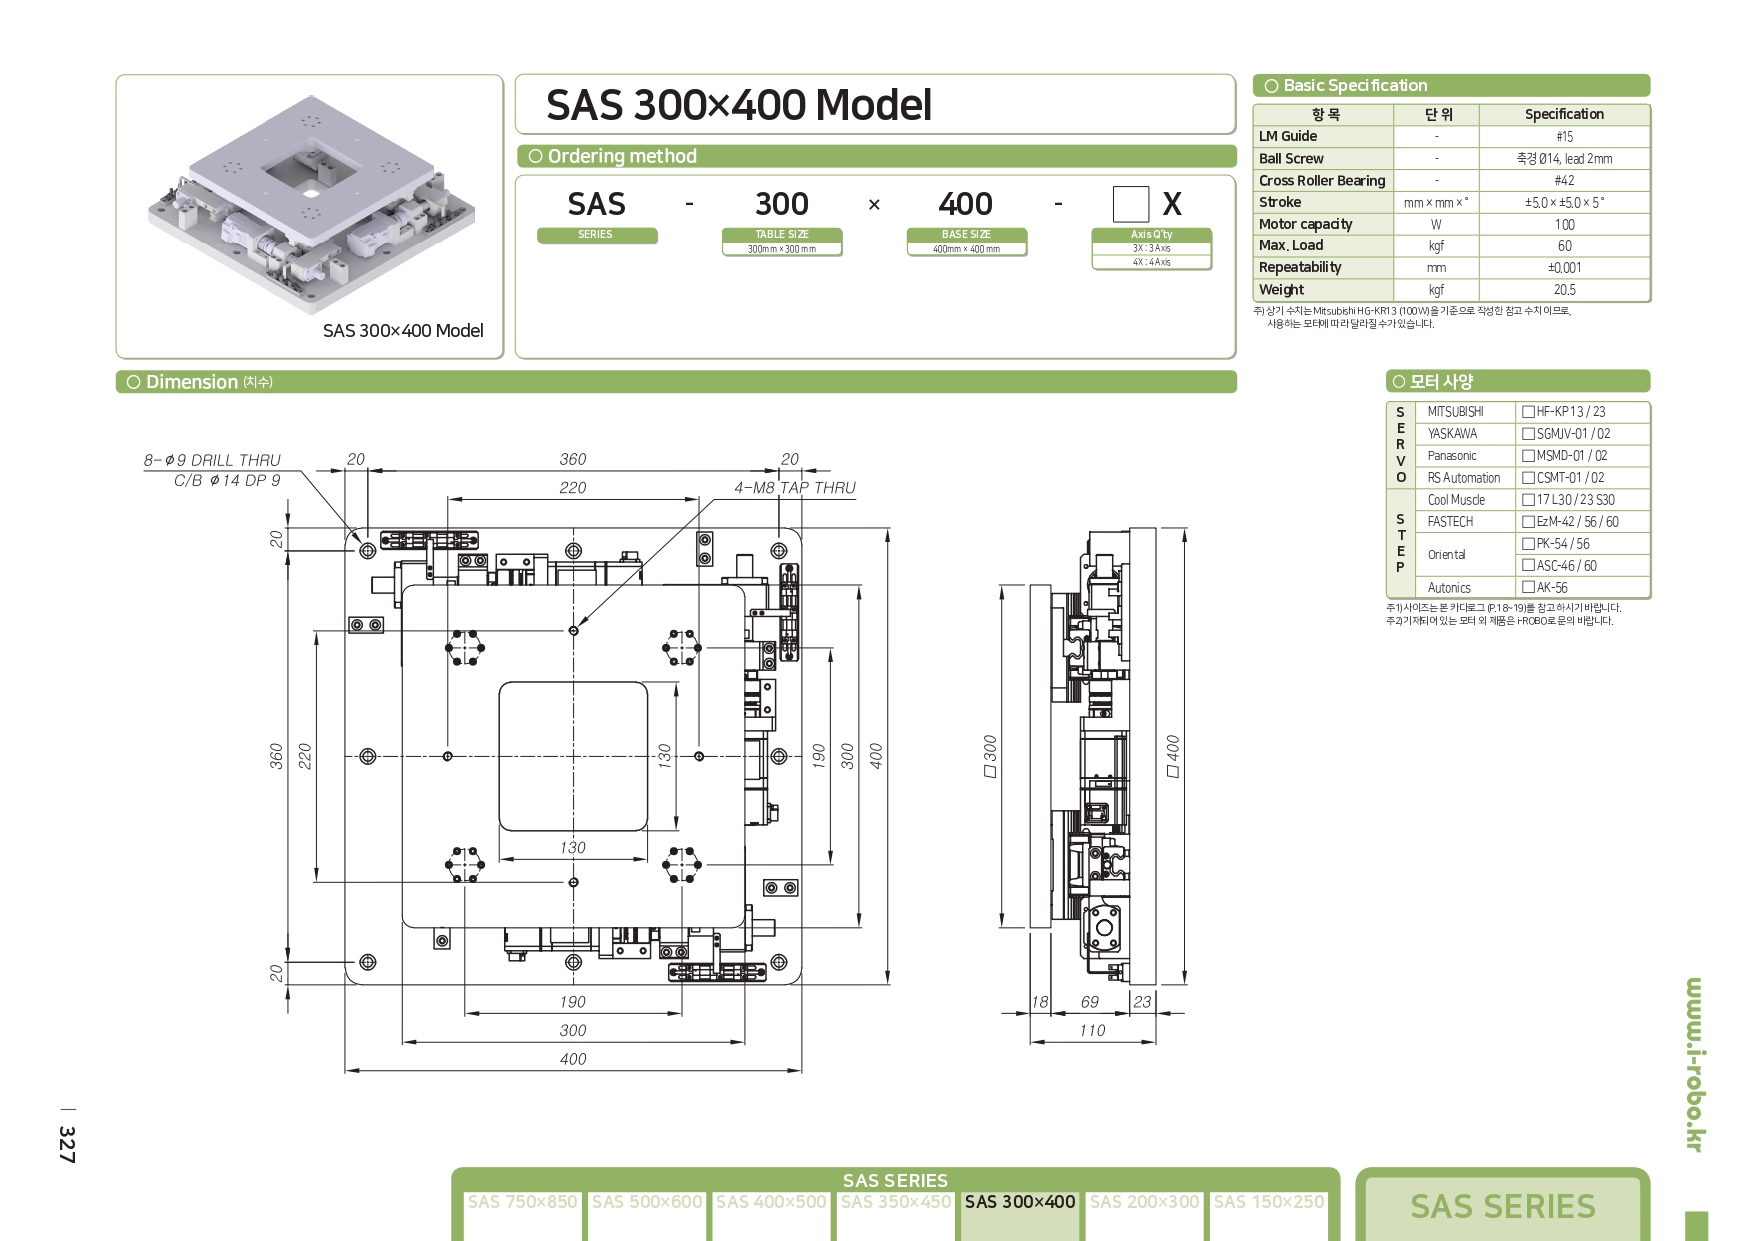Viewport: 1754px width, 1241px height.
Task: Click the LM Guide row label
Action: coord(1288,136)
